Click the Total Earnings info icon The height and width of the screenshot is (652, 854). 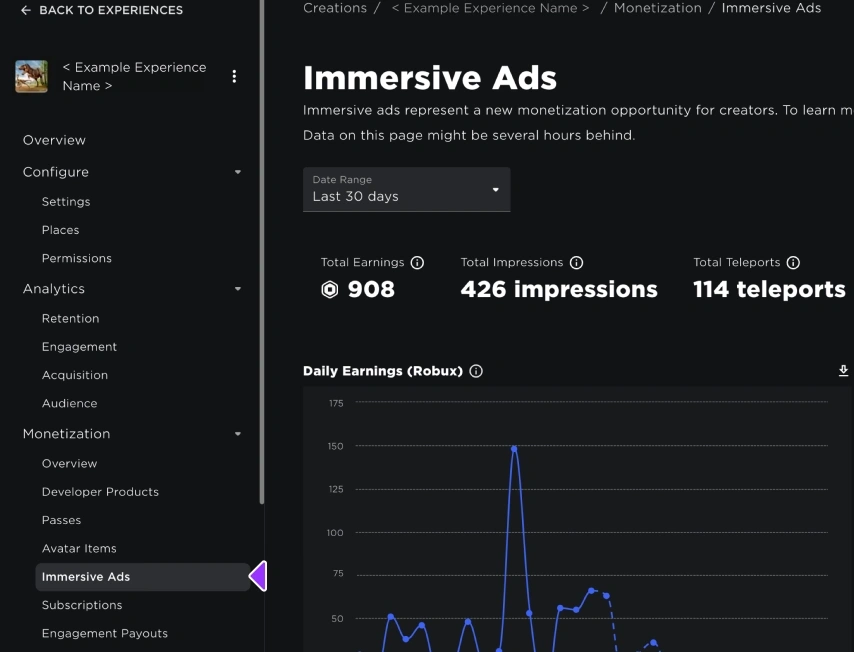417,263
